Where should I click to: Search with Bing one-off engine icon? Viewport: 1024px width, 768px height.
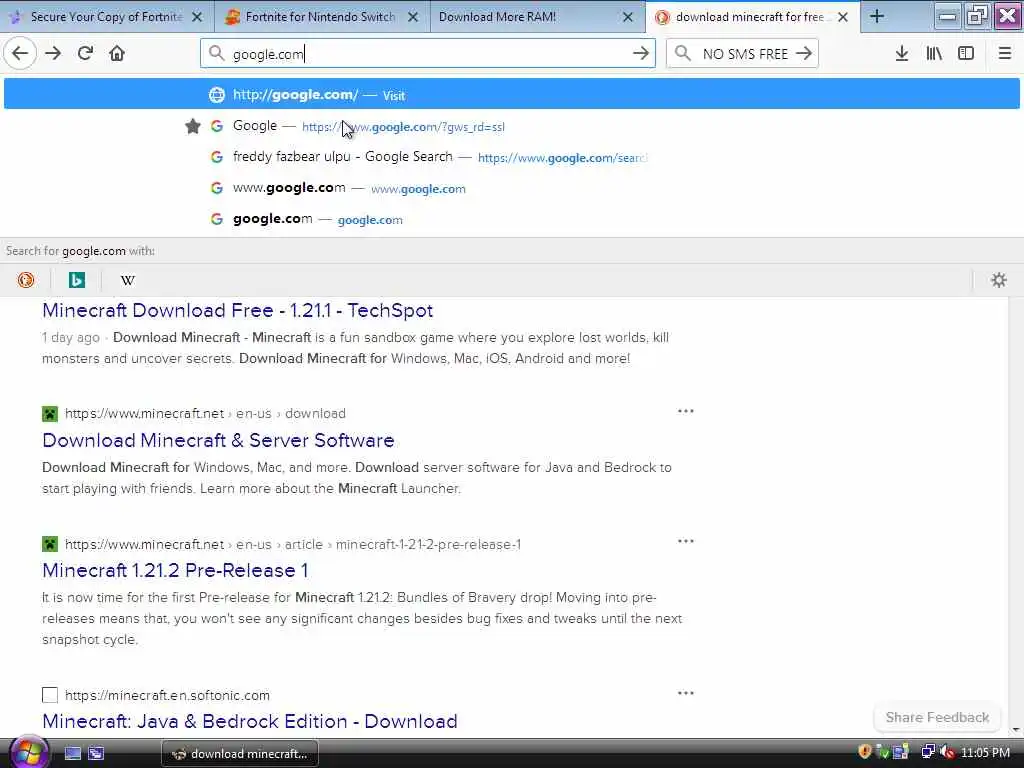pos(76,280)
